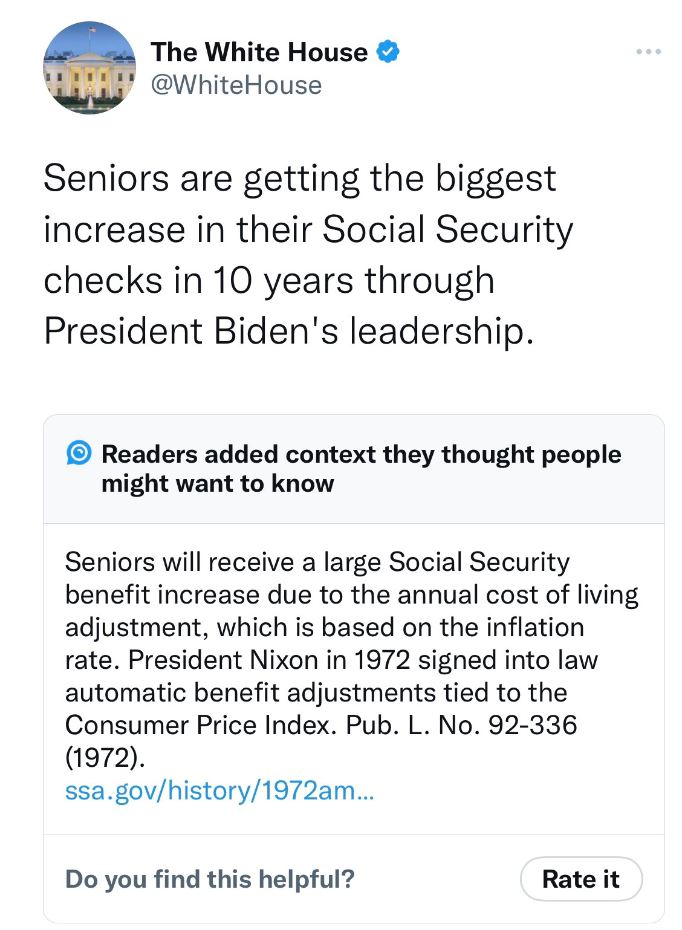Open the ssa.gov/history/1972am… link

(x=222, y=792)
